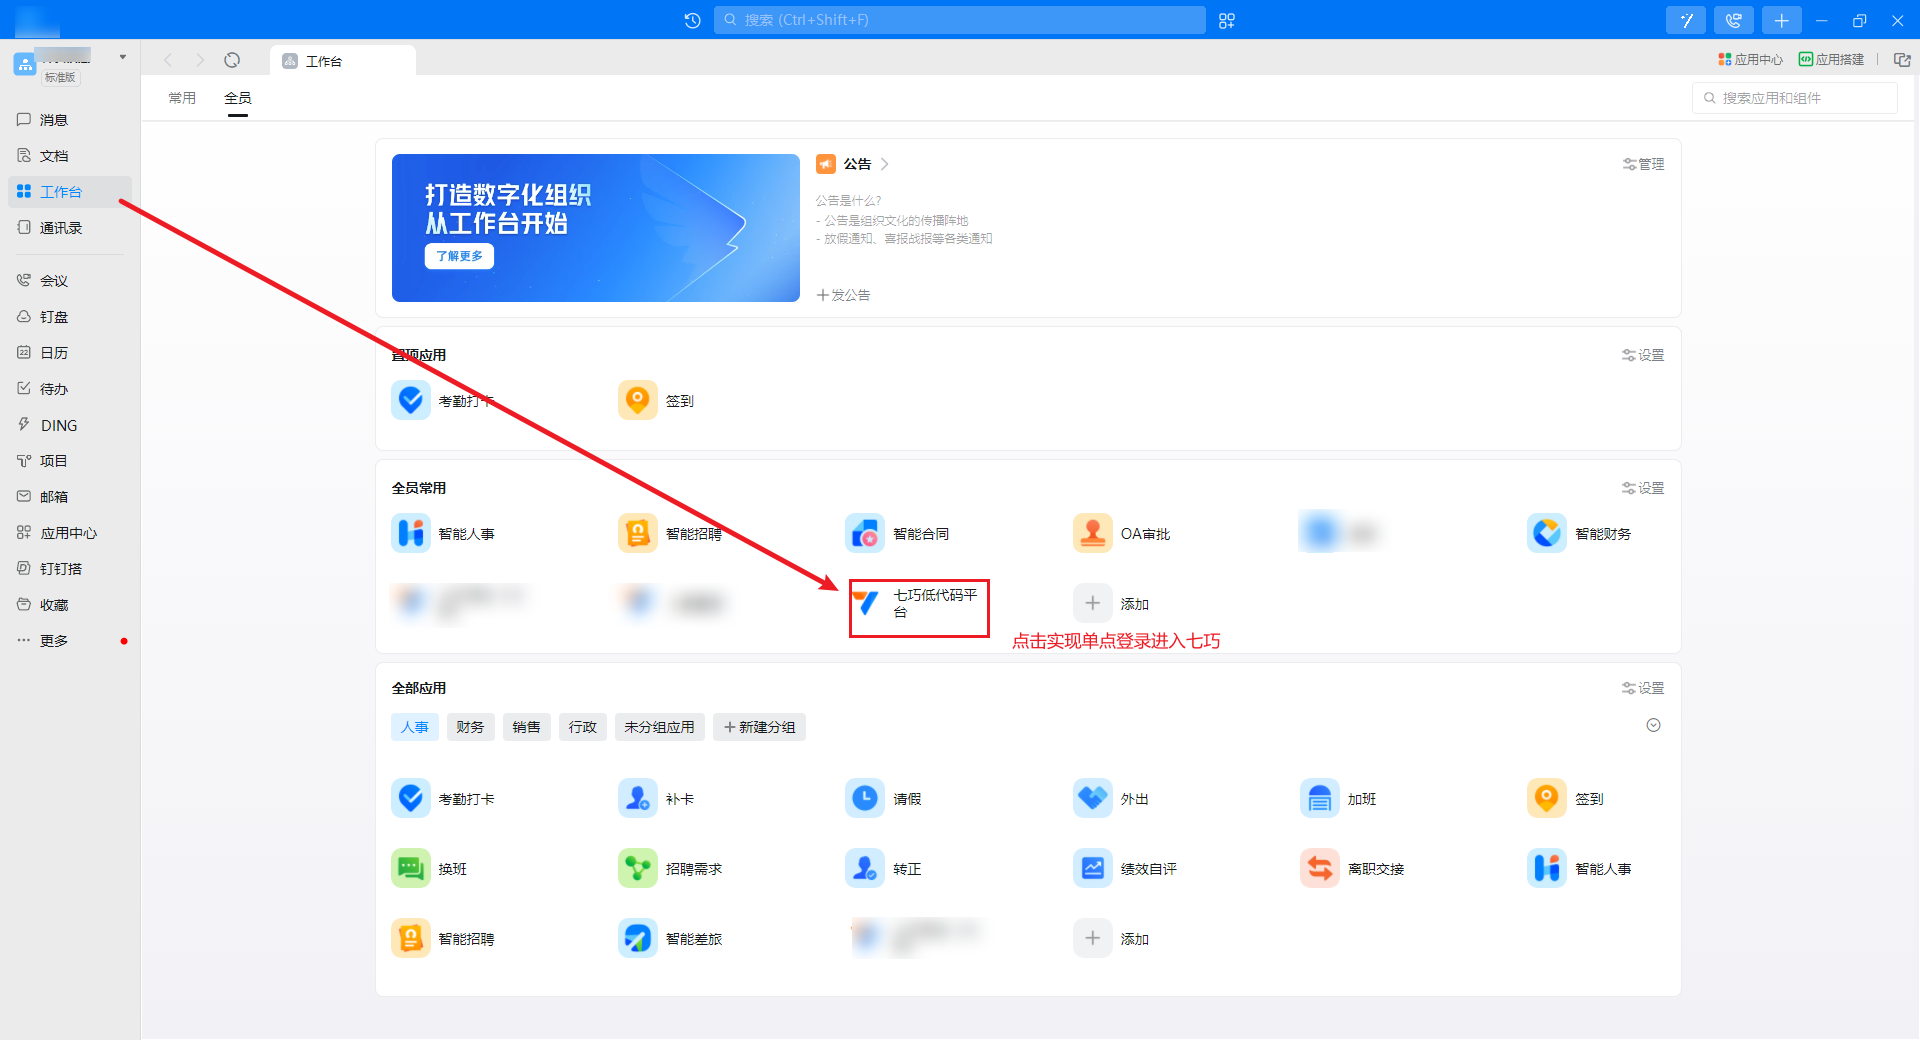Open 消息 in the left sidebar
The width and height of the screenshot is (1920, 1040).
pyautogui.click(x=54, y=120)
